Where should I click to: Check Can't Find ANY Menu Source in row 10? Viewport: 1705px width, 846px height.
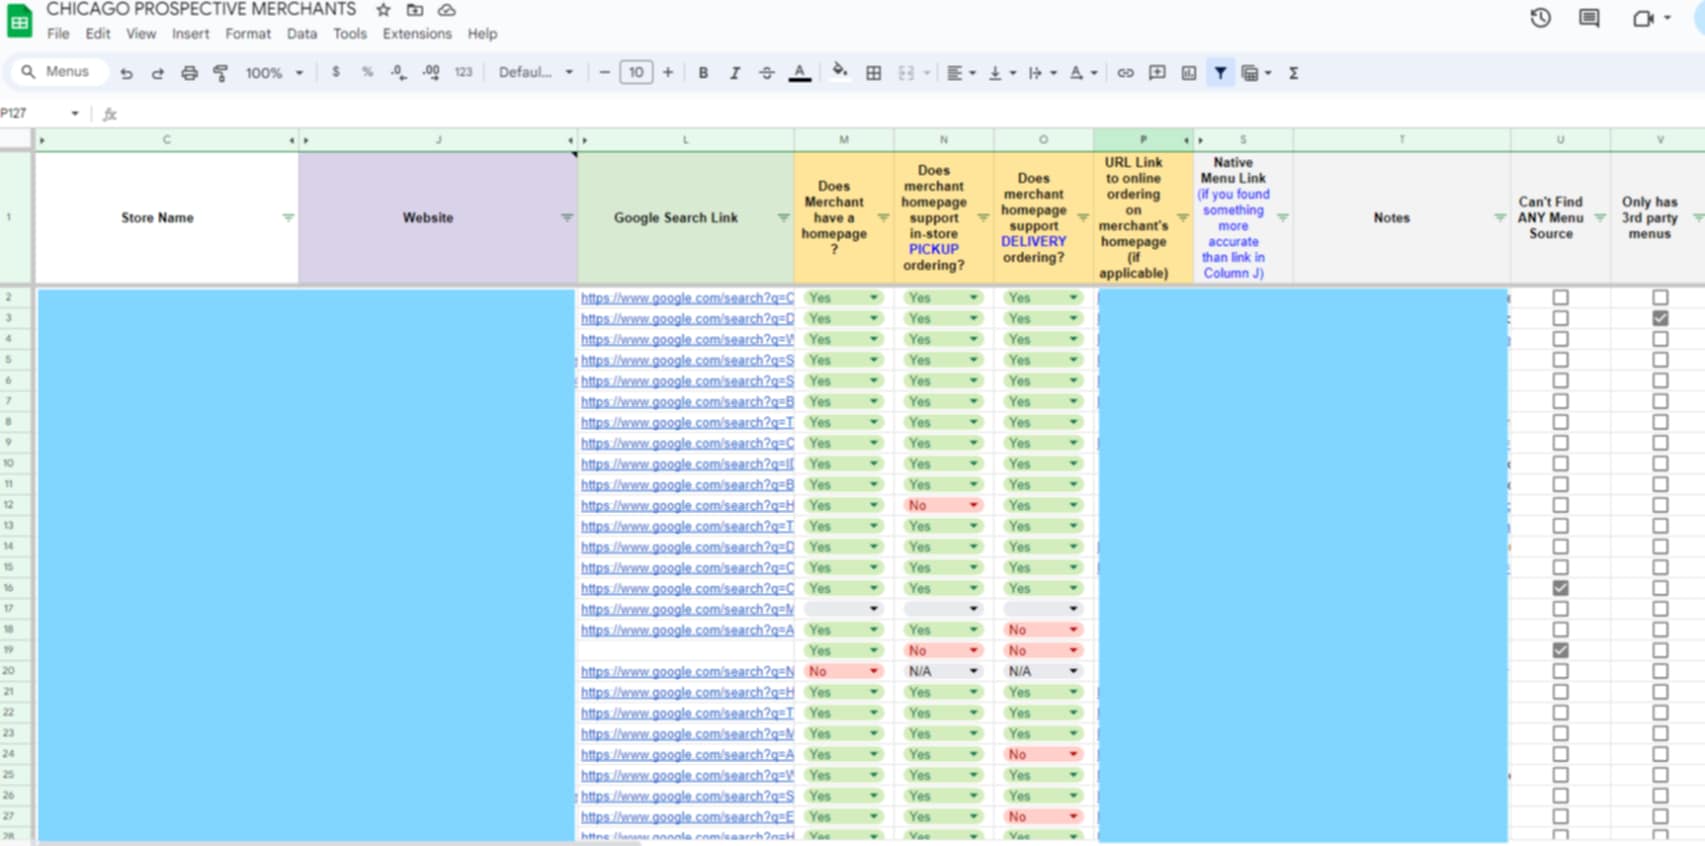pyautogui.click(x=1560, y=464)
